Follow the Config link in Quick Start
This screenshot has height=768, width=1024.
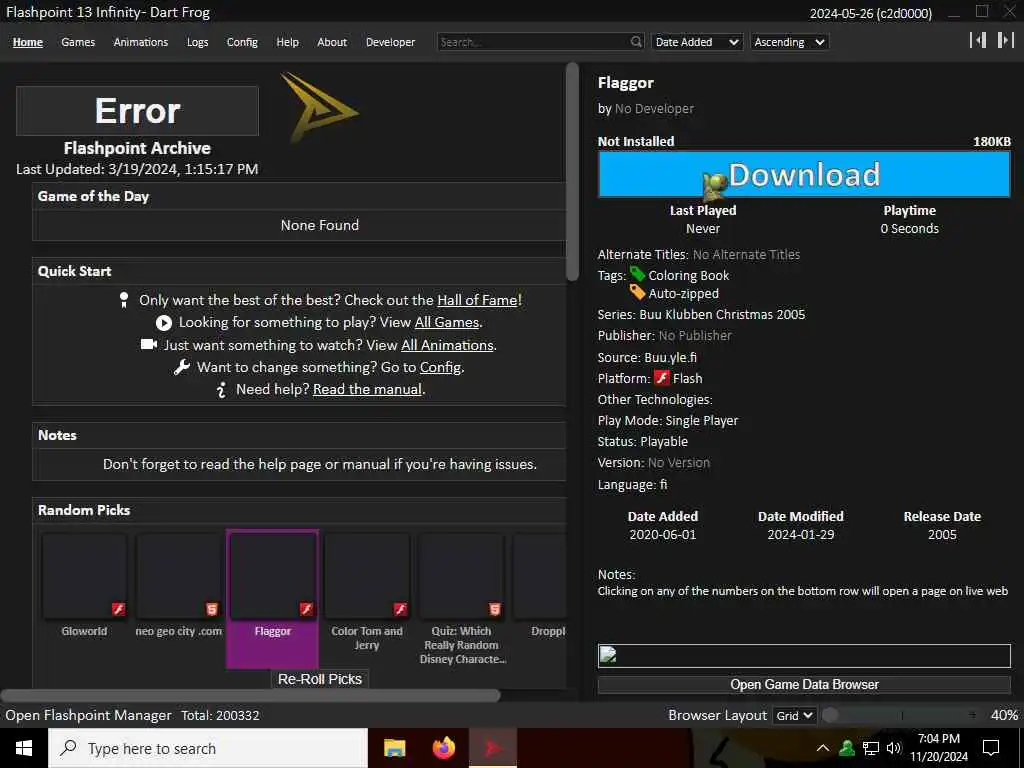(440, 367)
